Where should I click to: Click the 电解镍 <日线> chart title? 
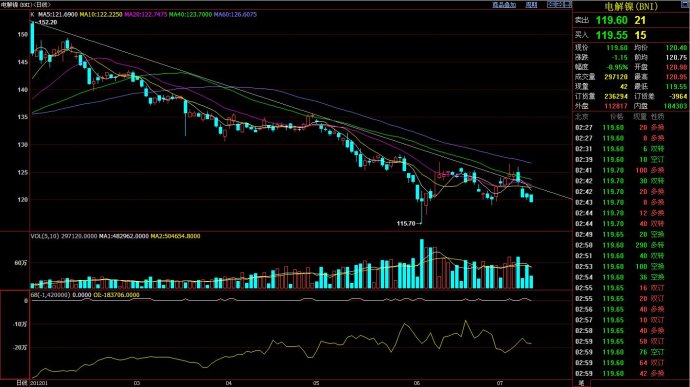(x=26, y=4)
